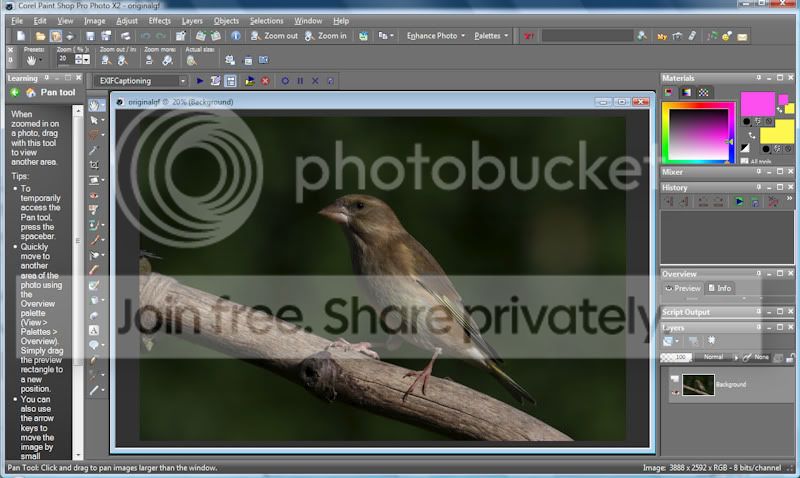Select the Background layer thumbnail
Screen dimensions: 800x478
(697, 384)
